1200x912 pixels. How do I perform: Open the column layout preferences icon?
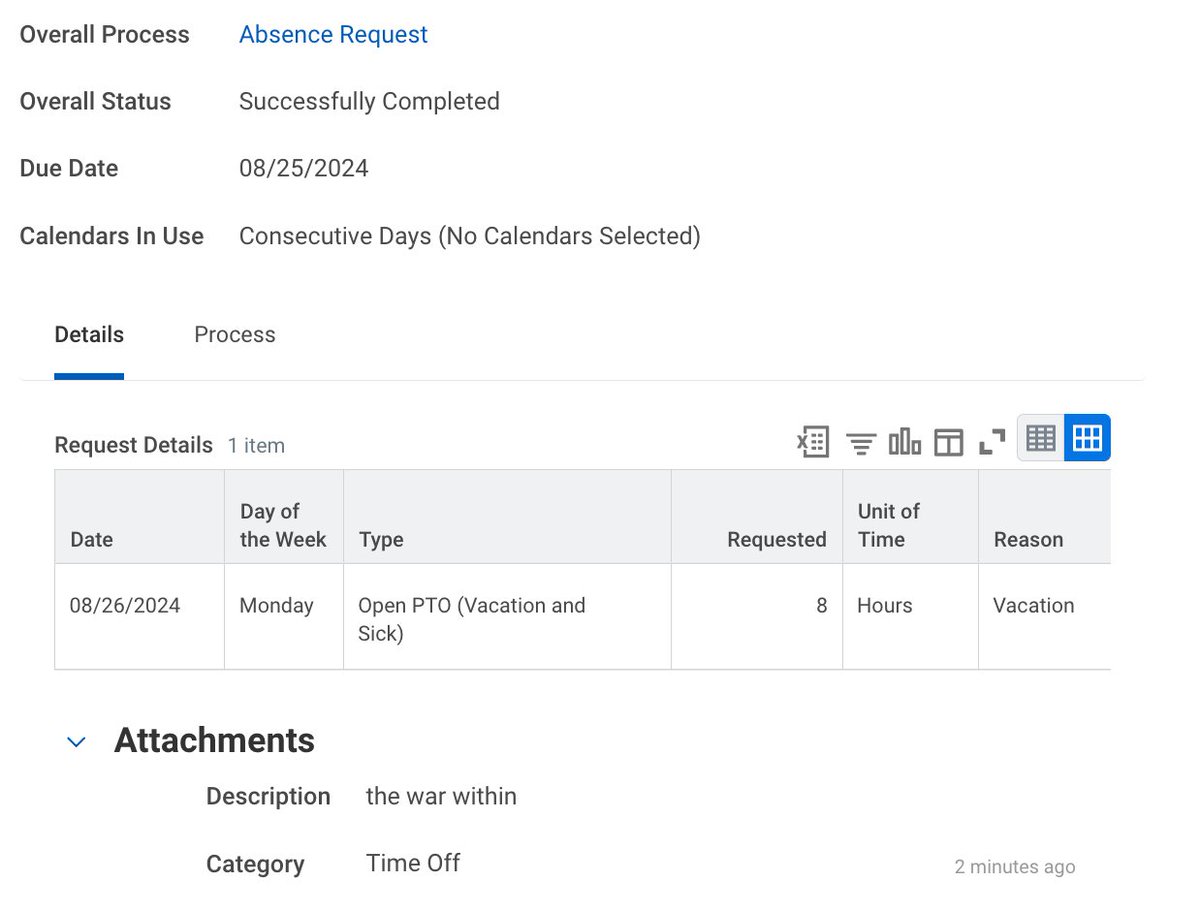[948, 442]
